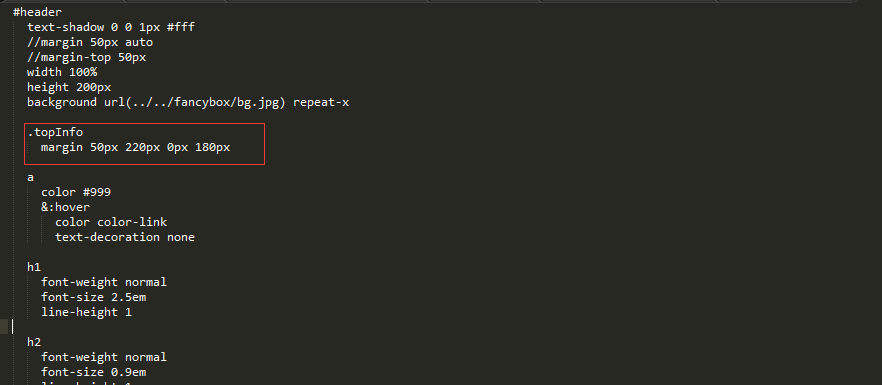Click the color color-link line
Image resolution: width=882 pixels, height=385 pixels.
[111, 222]
